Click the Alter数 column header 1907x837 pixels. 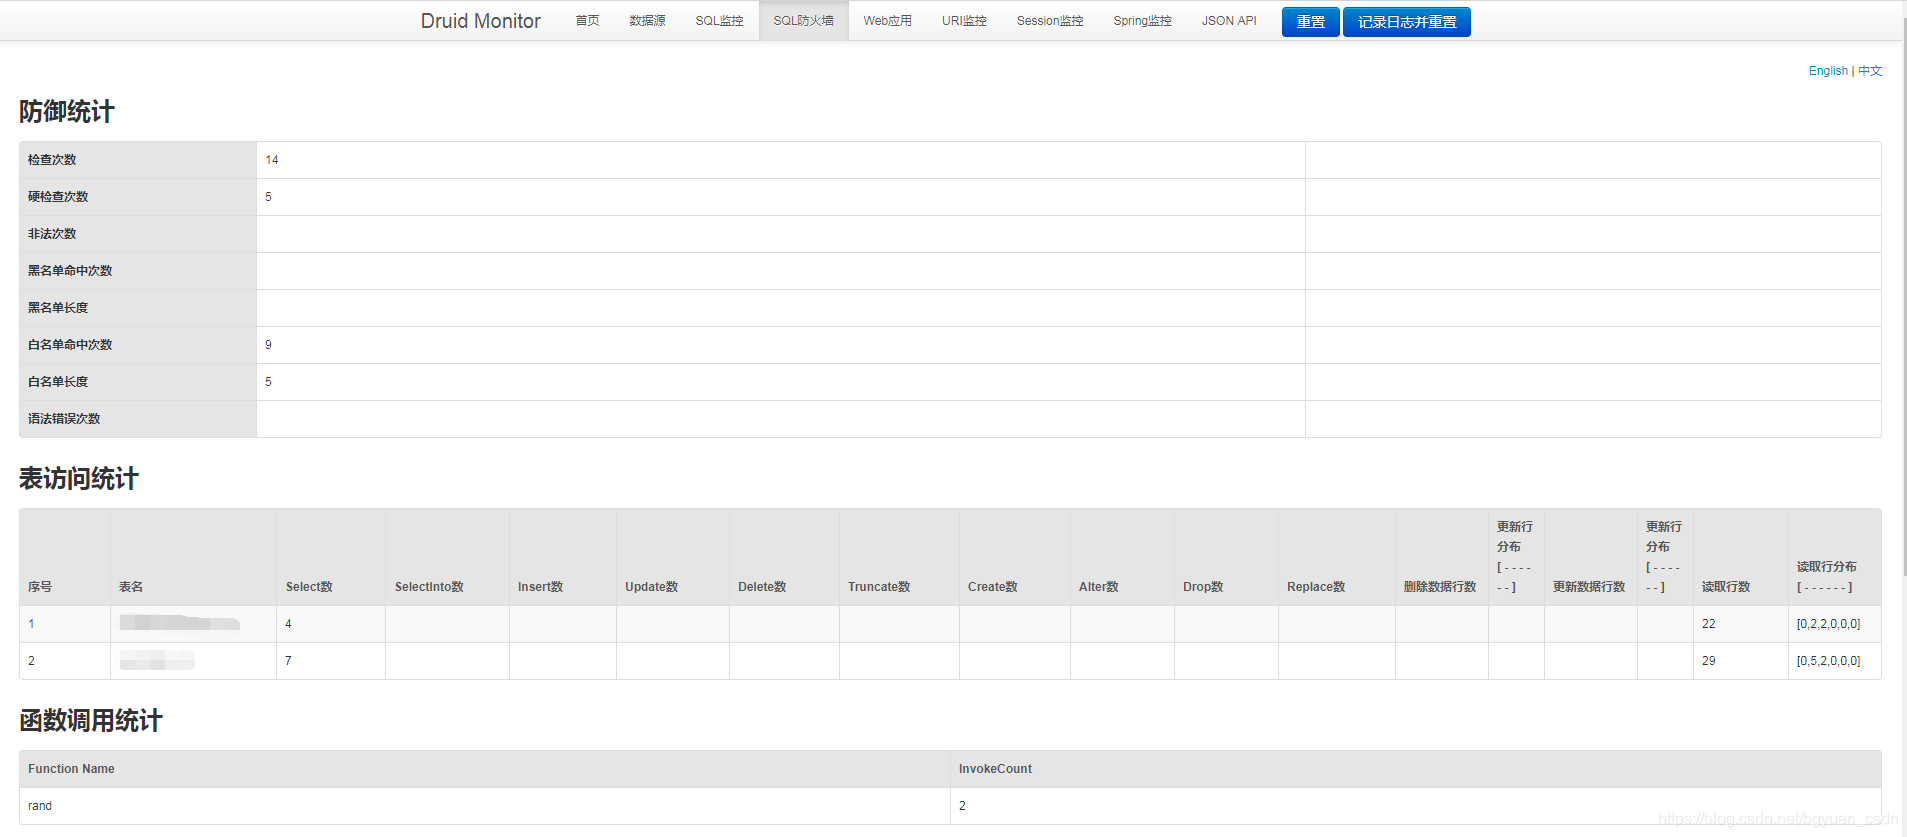coord(1098,587)
